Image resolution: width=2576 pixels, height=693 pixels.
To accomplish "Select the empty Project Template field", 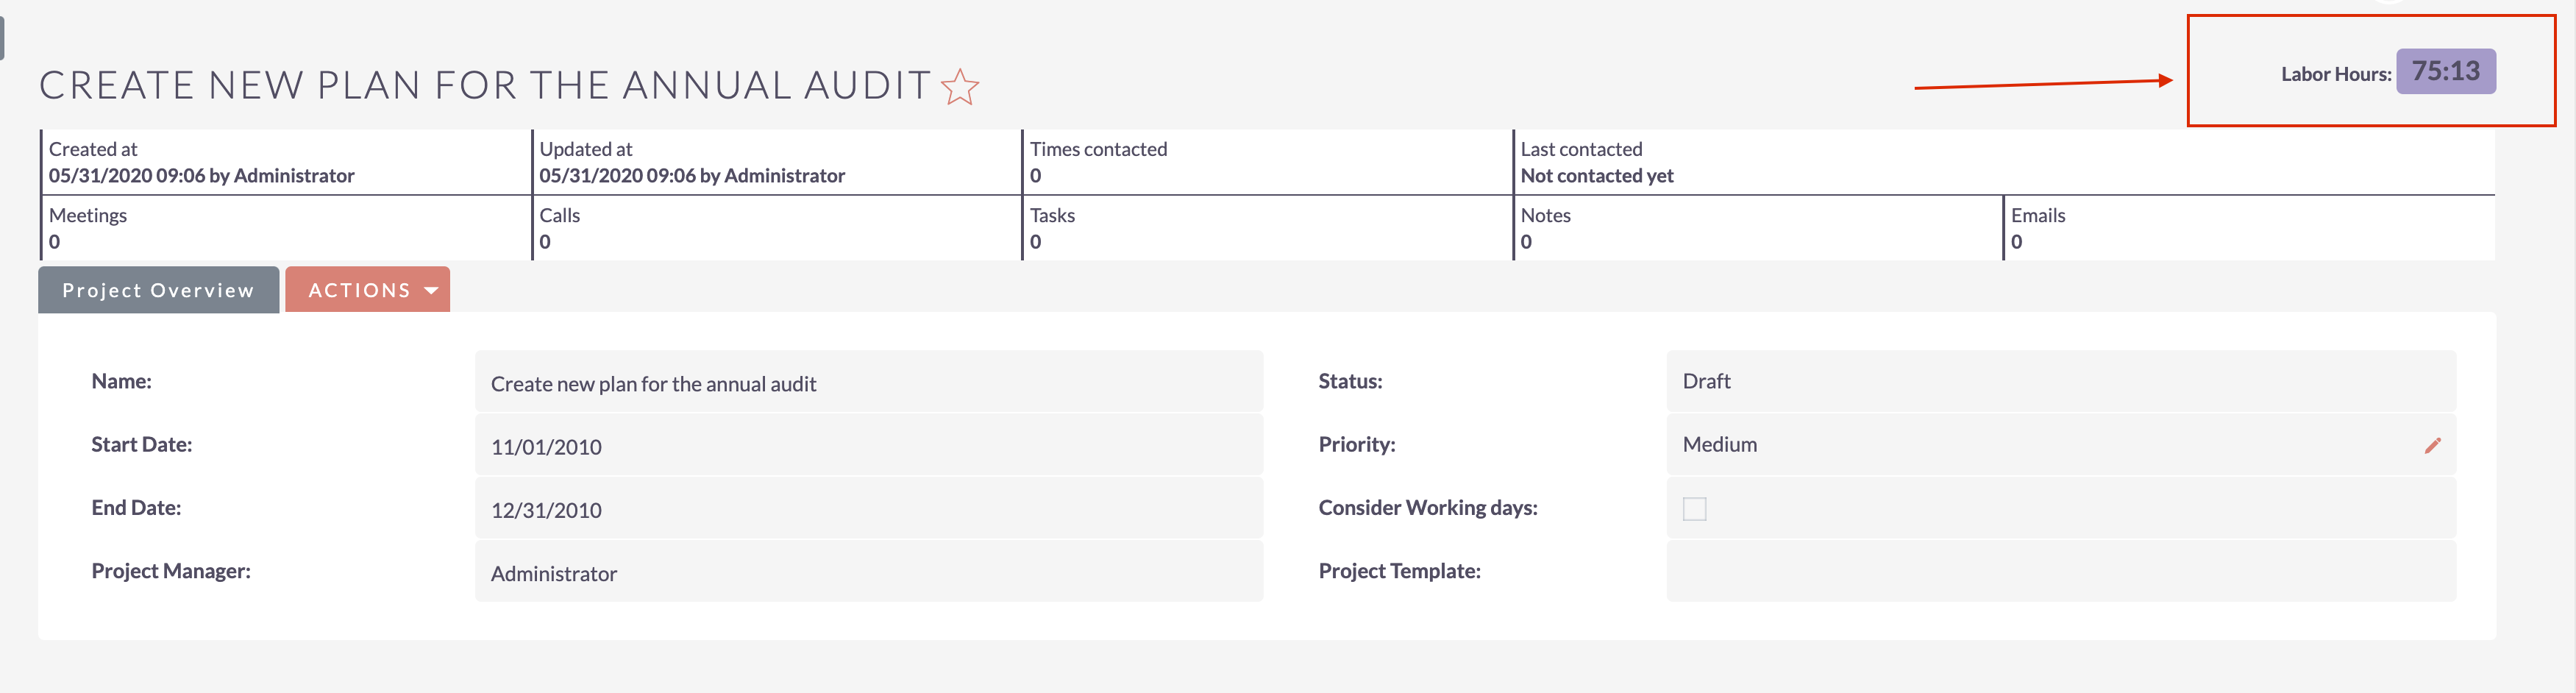I will (2061, 572).
